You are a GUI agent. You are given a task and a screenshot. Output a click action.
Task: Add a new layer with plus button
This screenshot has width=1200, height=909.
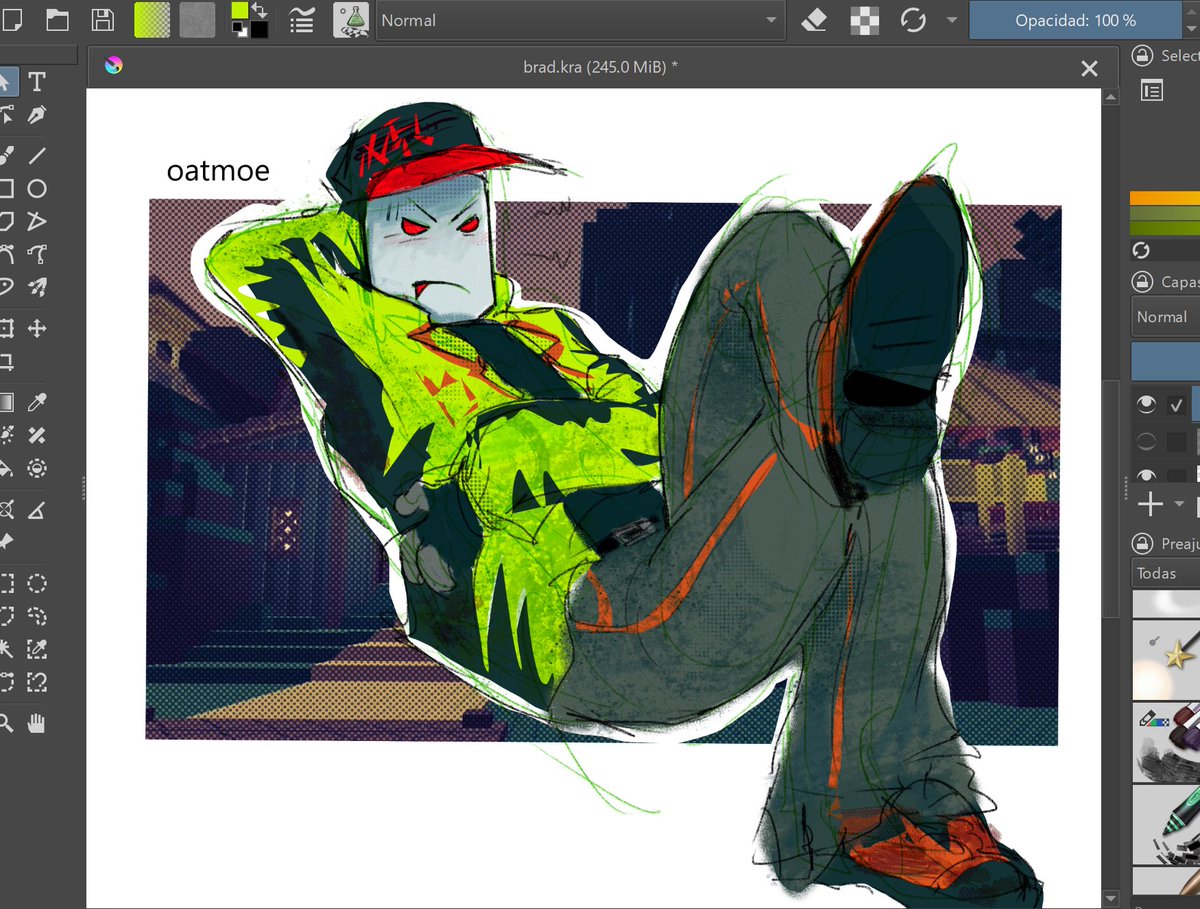pos(1150,504)
